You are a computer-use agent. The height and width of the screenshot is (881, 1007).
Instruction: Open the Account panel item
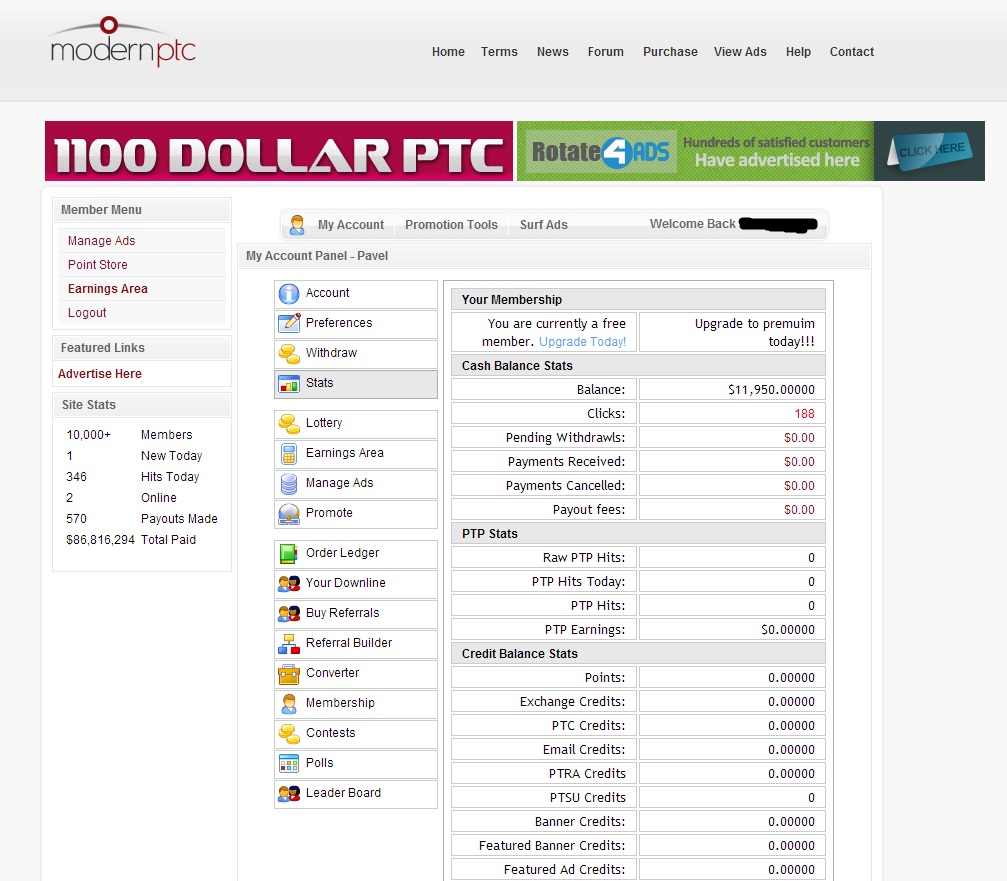click(356, 293)
